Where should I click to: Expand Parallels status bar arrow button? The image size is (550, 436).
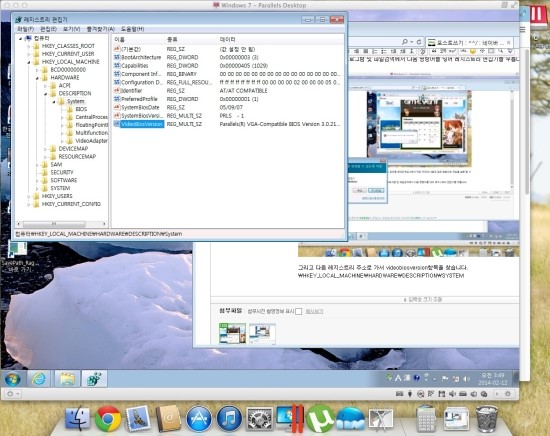click(x=497, y=394)
